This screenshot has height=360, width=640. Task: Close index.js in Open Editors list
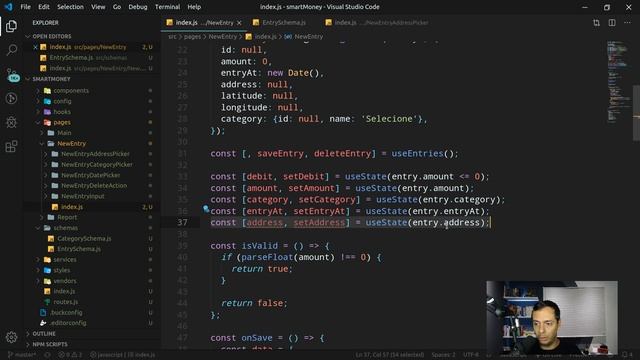point(35,47)
